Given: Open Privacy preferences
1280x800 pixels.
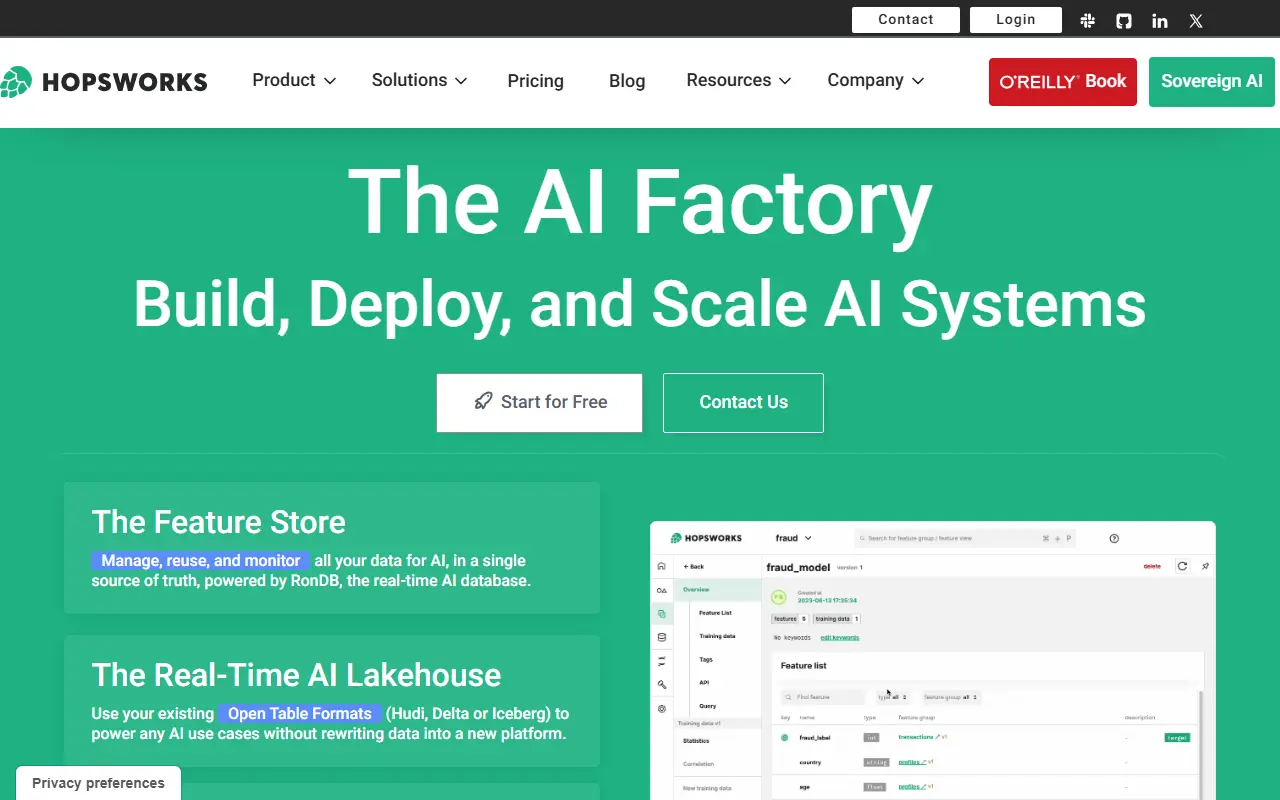Looking at the screenshot, I should pos(98,783).
